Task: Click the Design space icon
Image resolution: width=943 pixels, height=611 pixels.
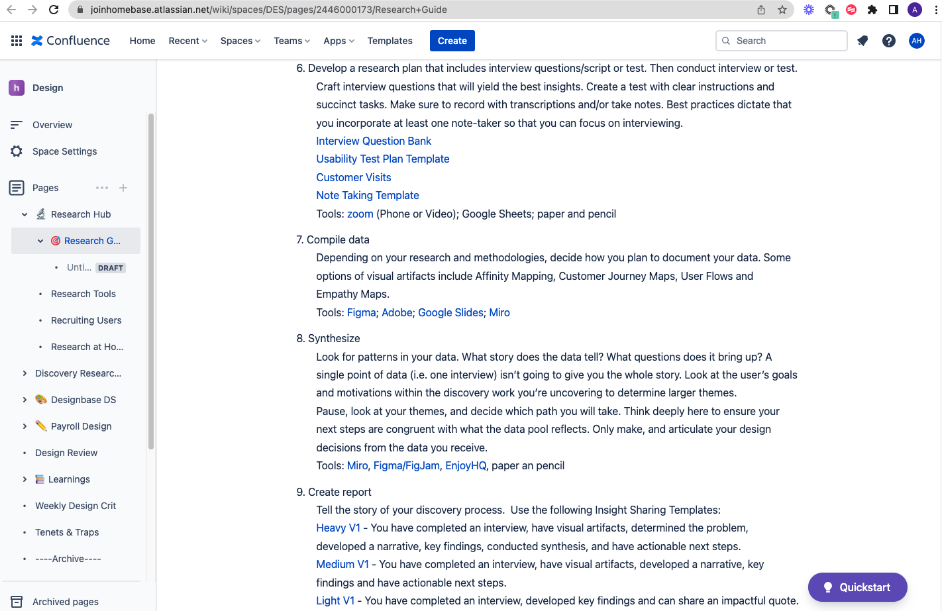Action: 16,88
